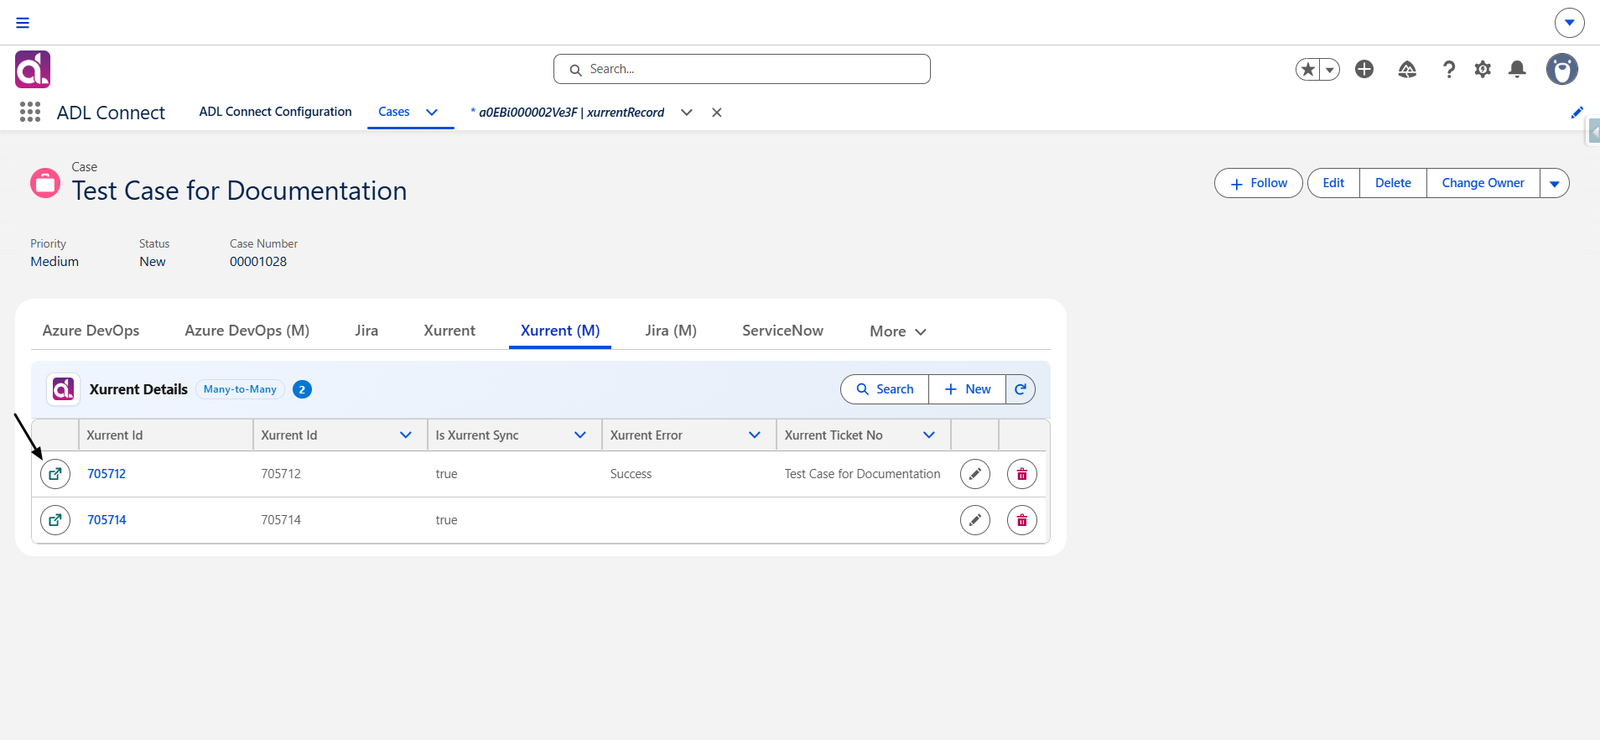Open the notifications bell
The height and width of the screenshot is (740, 1600).
coord(1517,69)
